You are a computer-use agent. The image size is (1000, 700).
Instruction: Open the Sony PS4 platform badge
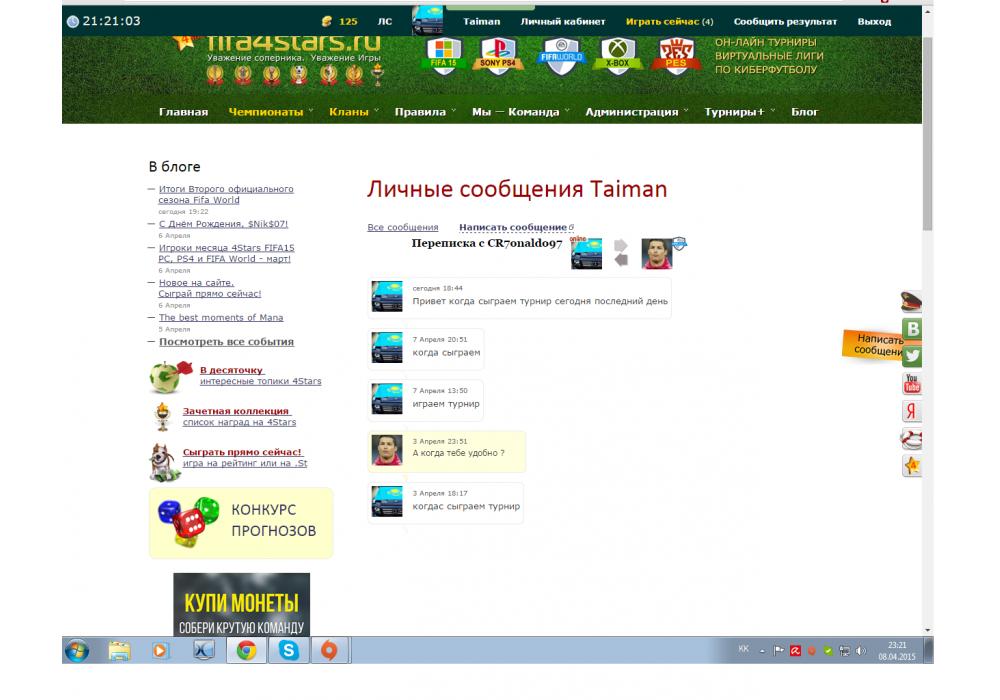pos(498,56)
